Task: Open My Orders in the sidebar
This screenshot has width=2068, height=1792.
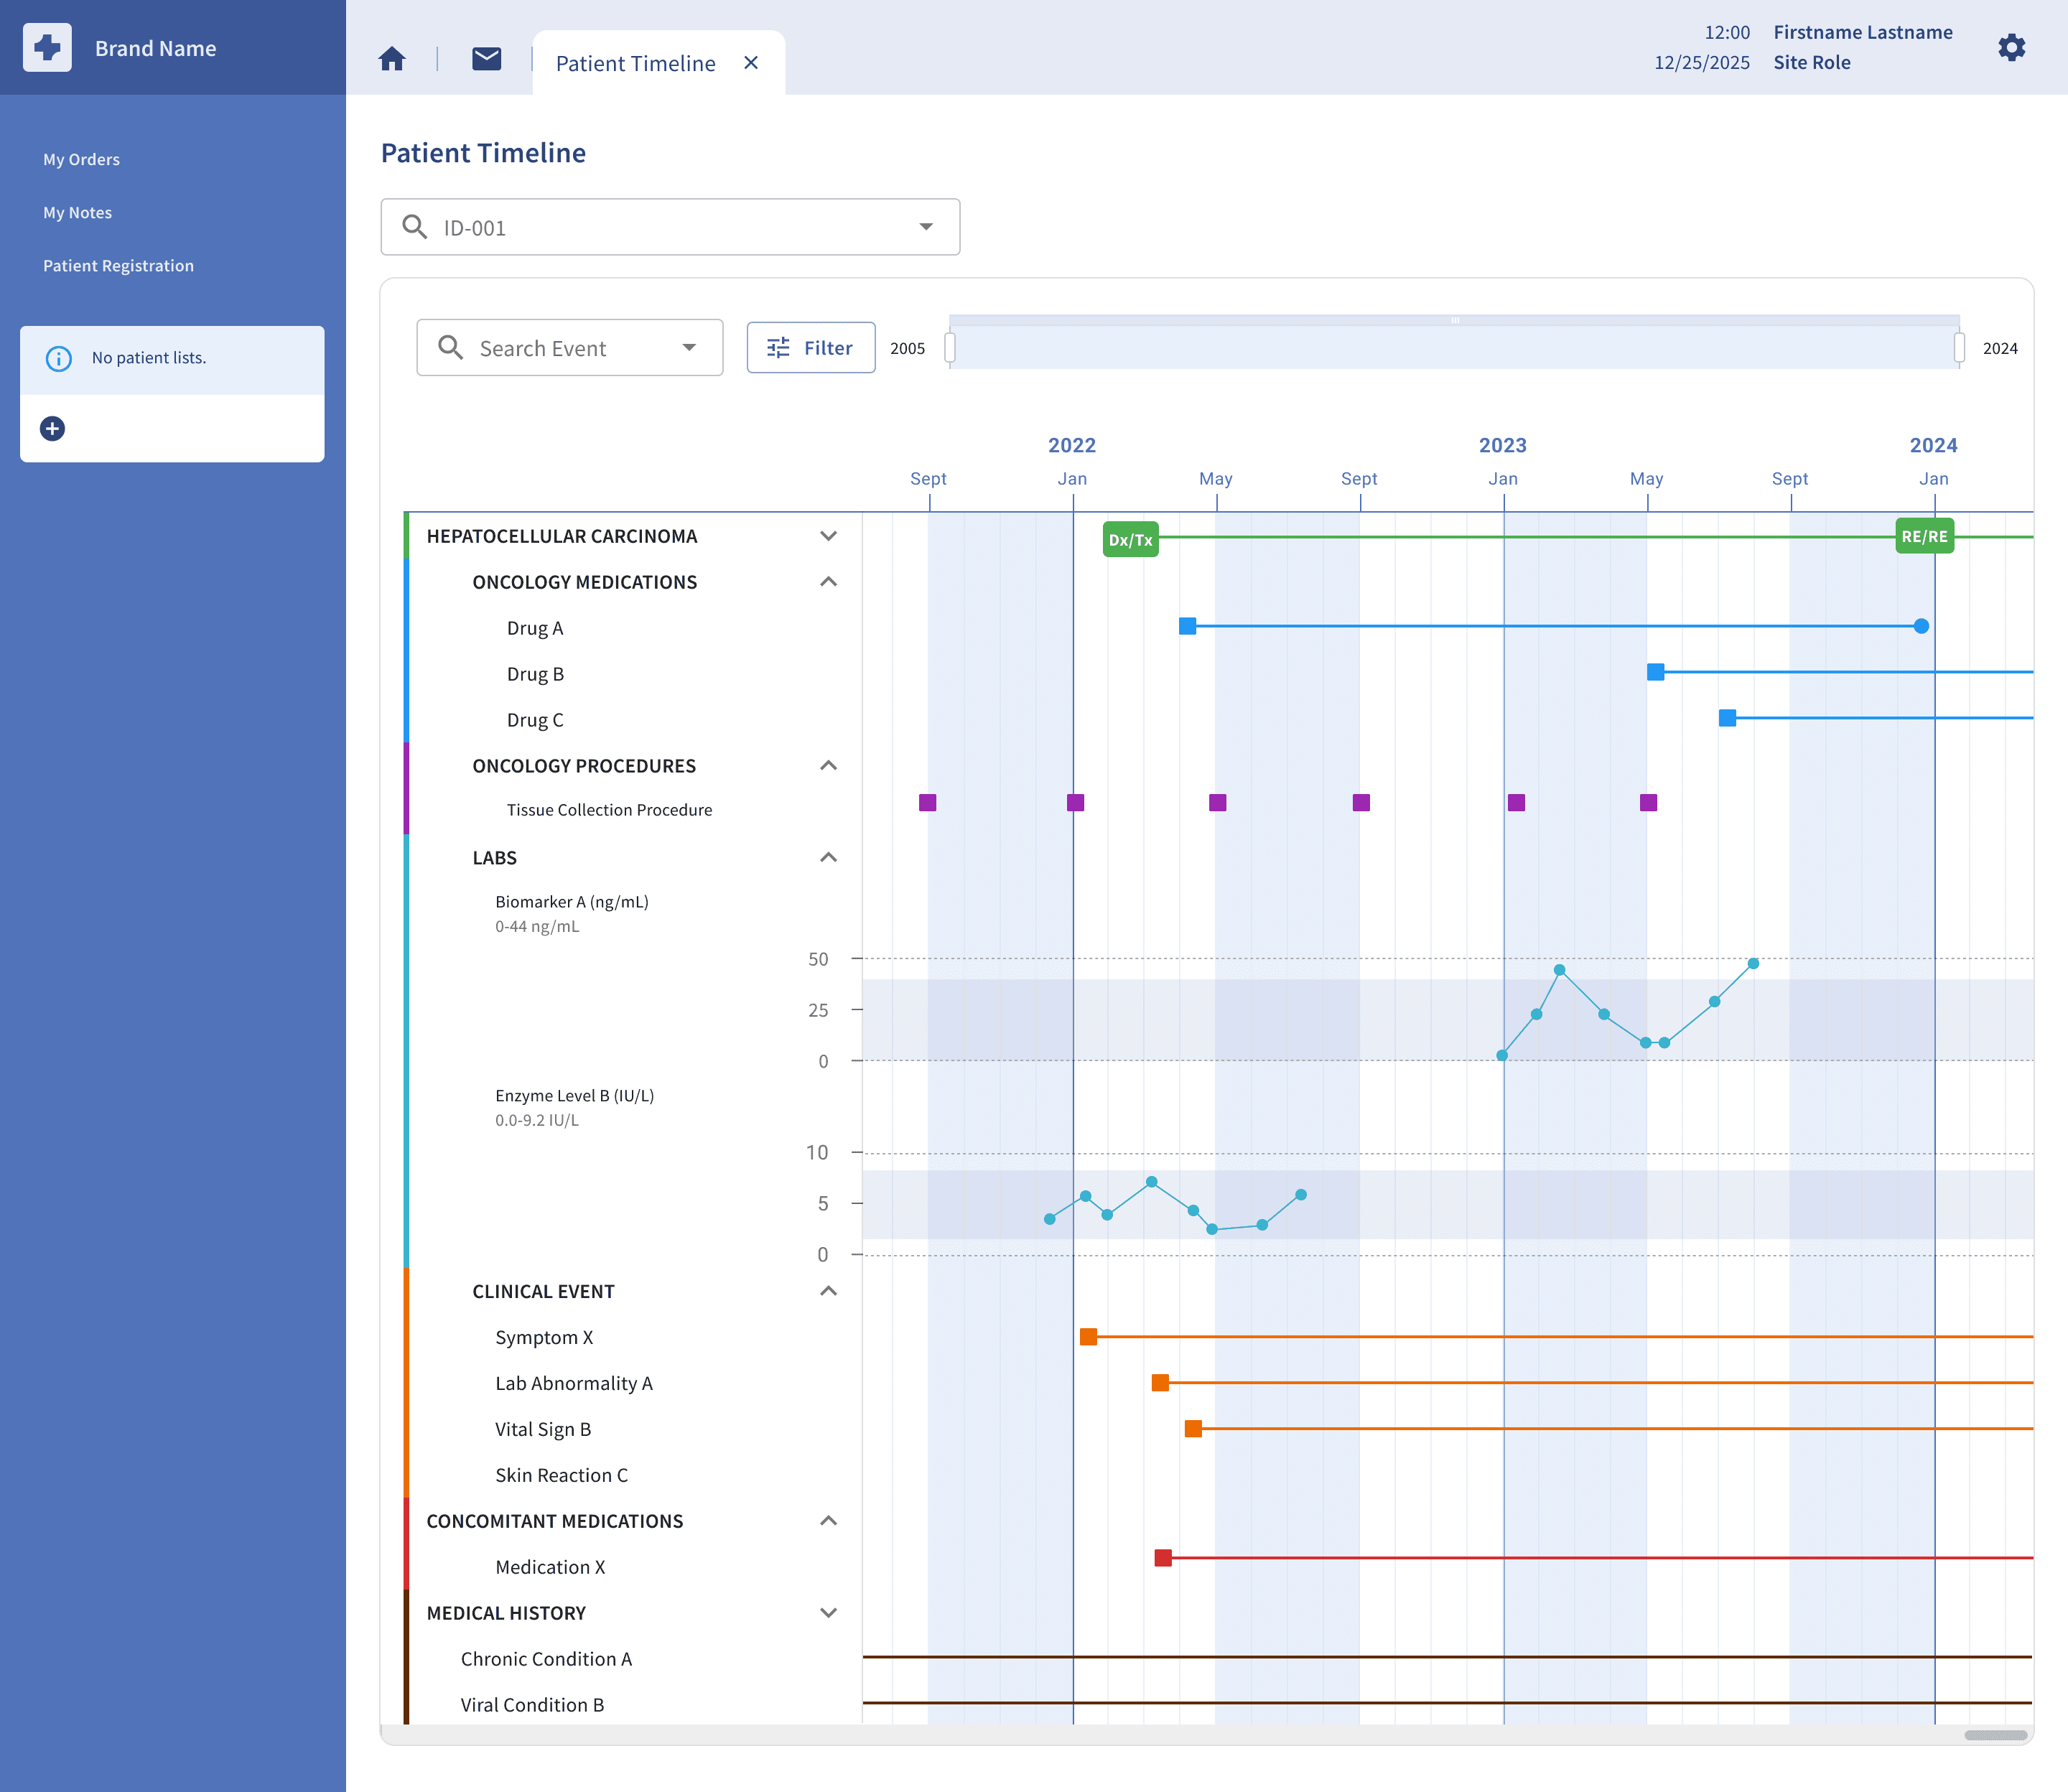Action: (x=81, y=159)
